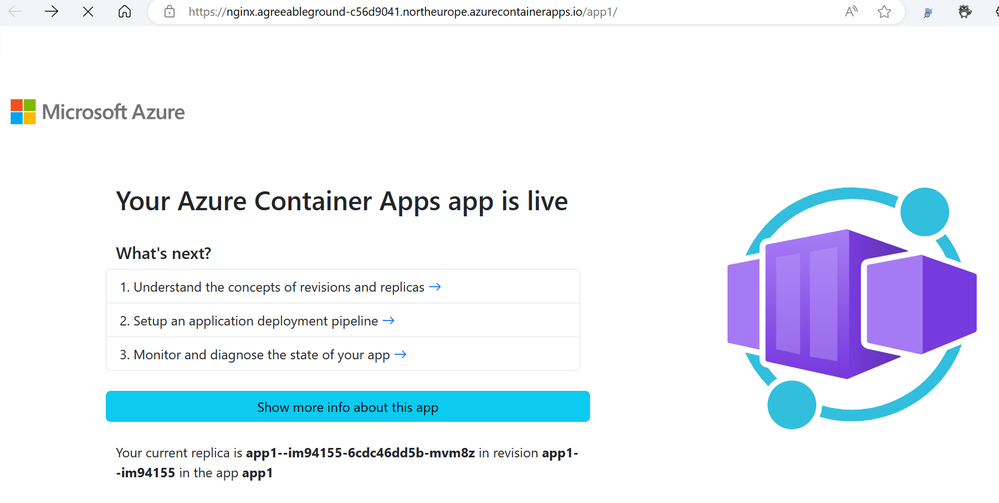Open the blue folder search extension icon
Viewport: 999px width, 503px height.
pyautogui.click(x=928, y=11)
